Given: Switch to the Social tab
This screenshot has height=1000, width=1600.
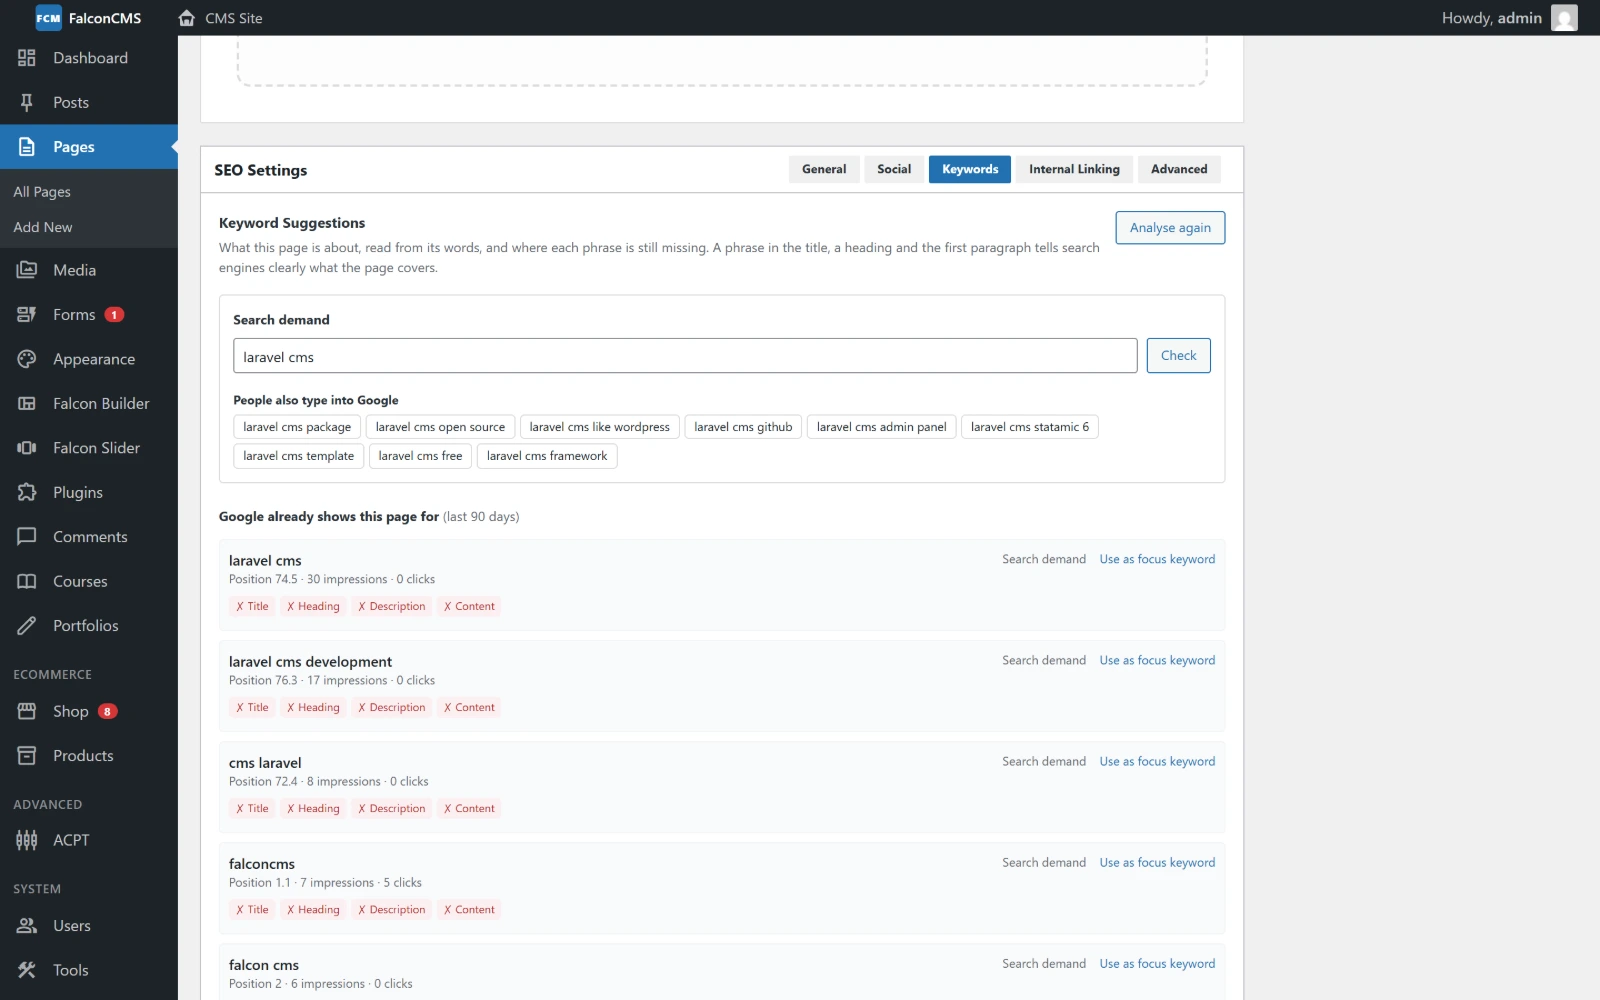Looking at the screenshot, I should tap(894, 169).
